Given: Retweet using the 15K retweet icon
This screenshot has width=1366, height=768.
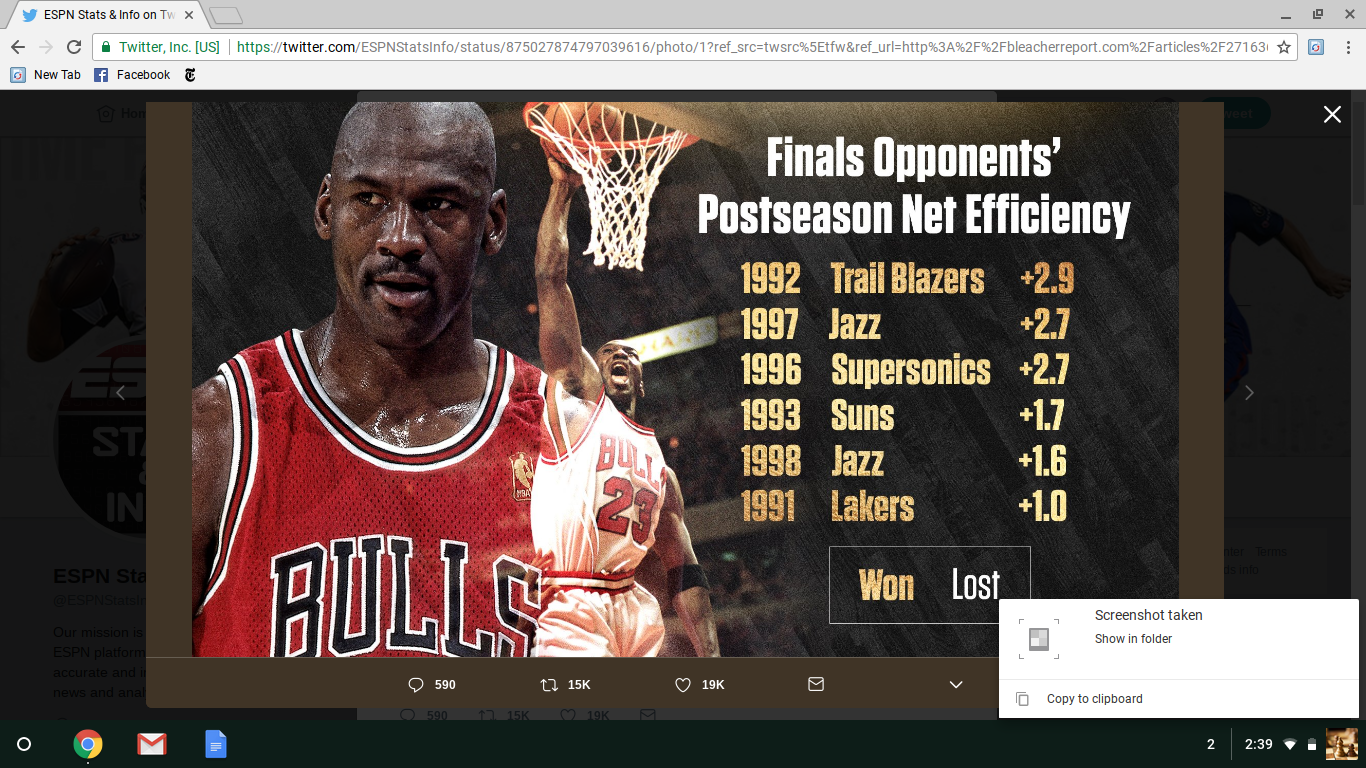Looking at the screenshot, I should pos(549,685).
